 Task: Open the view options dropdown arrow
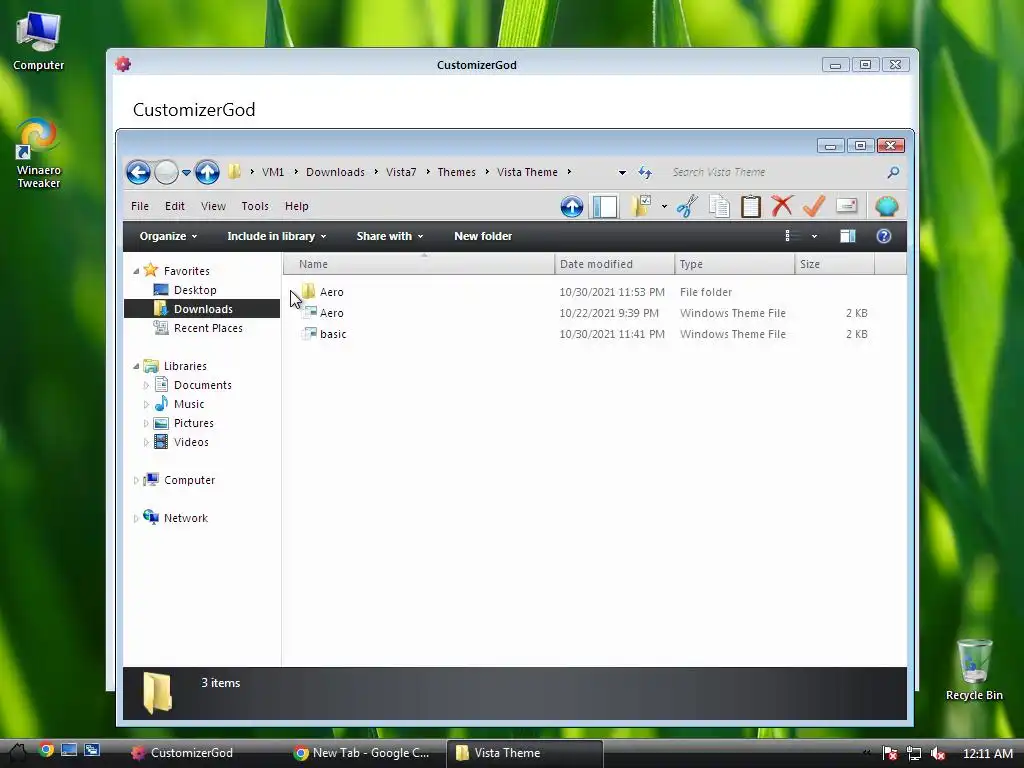(x=814, y=236)
